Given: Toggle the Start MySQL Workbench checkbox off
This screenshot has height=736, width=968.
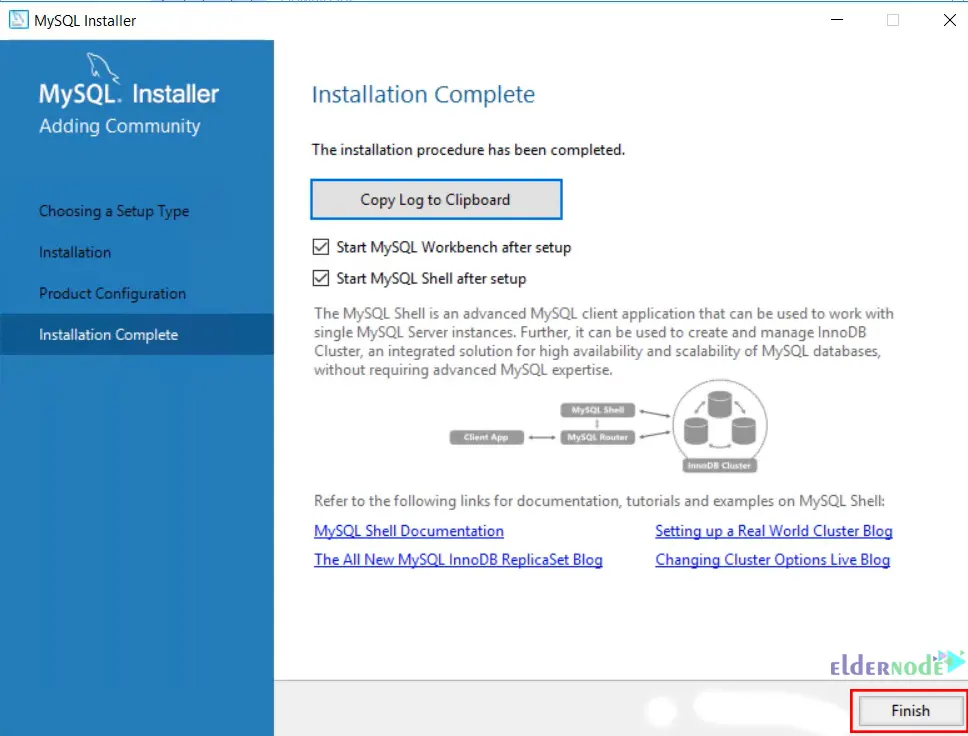Looking at the screenshot, I should (x=320, y=247).
